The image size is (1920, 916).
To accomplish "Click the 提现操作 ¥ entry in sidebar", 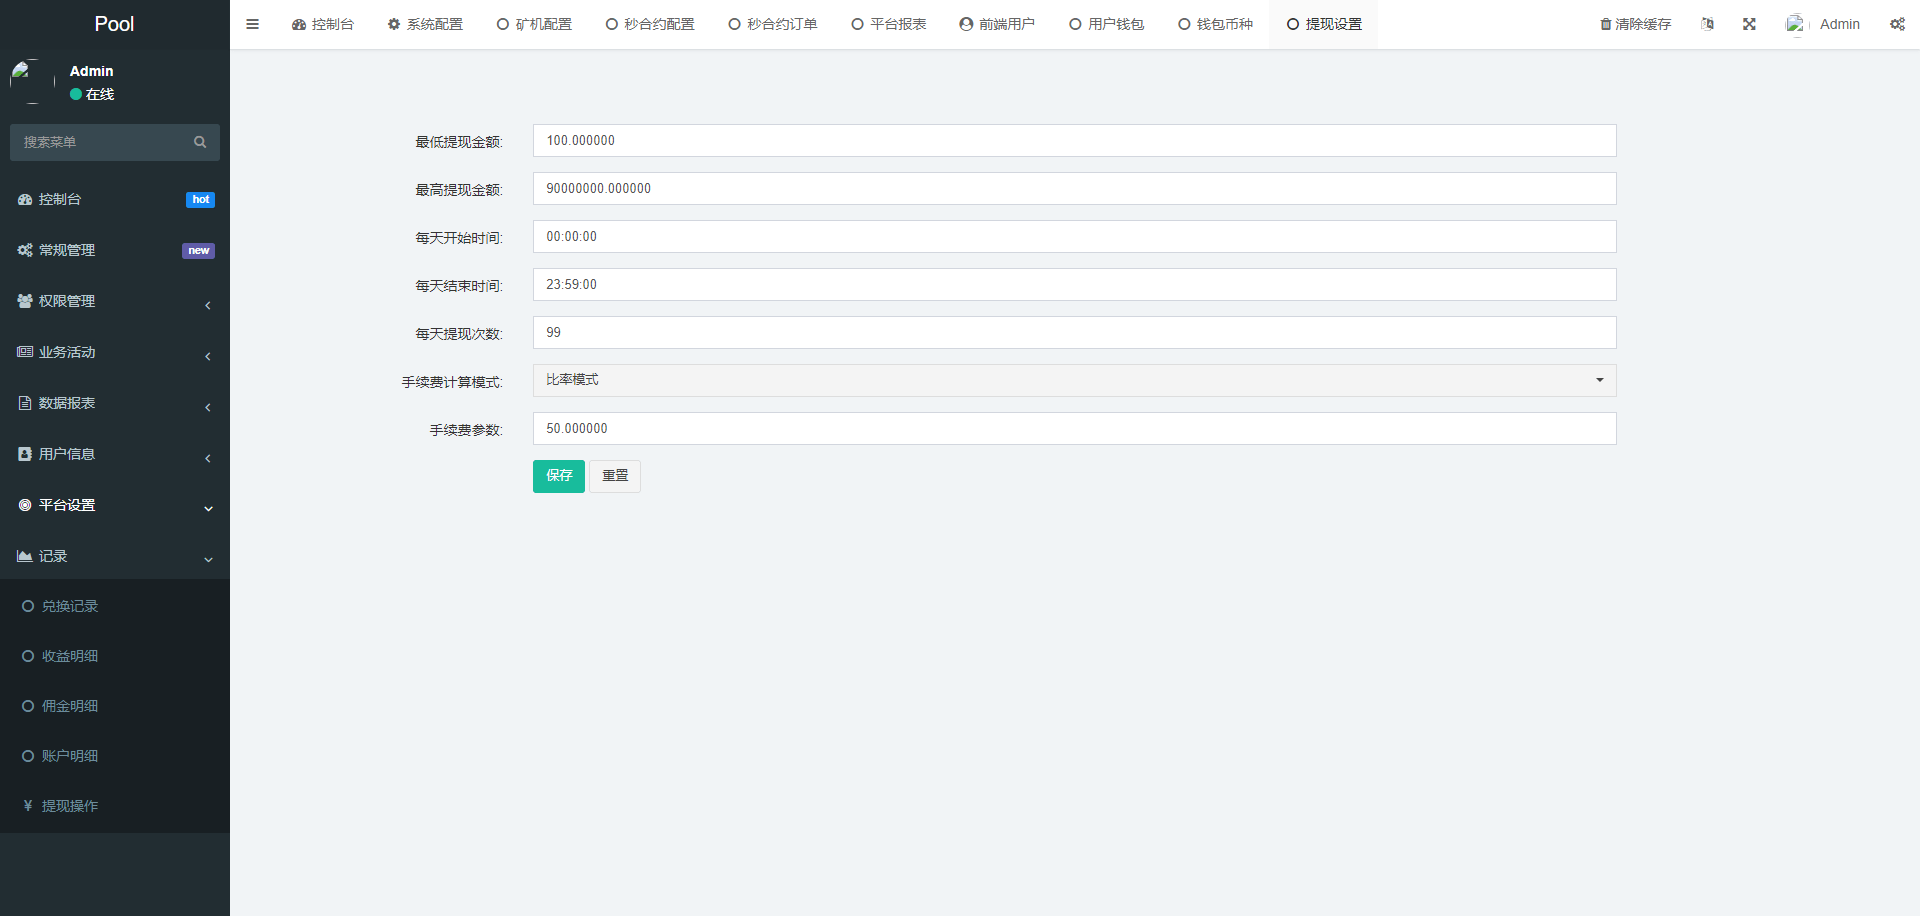I will click(69, 805).
